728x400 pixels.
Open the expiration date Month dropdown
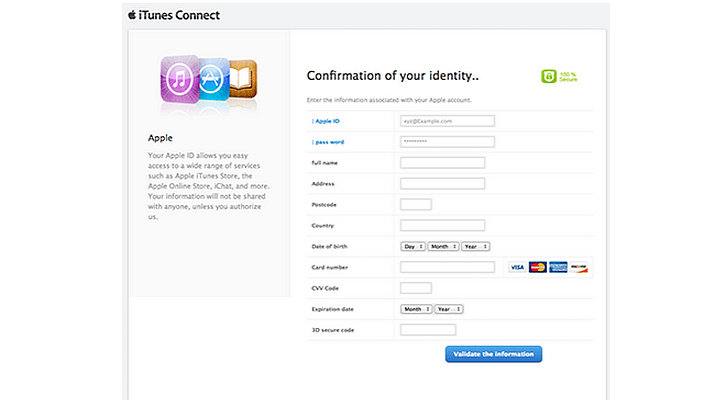(416, 309)
